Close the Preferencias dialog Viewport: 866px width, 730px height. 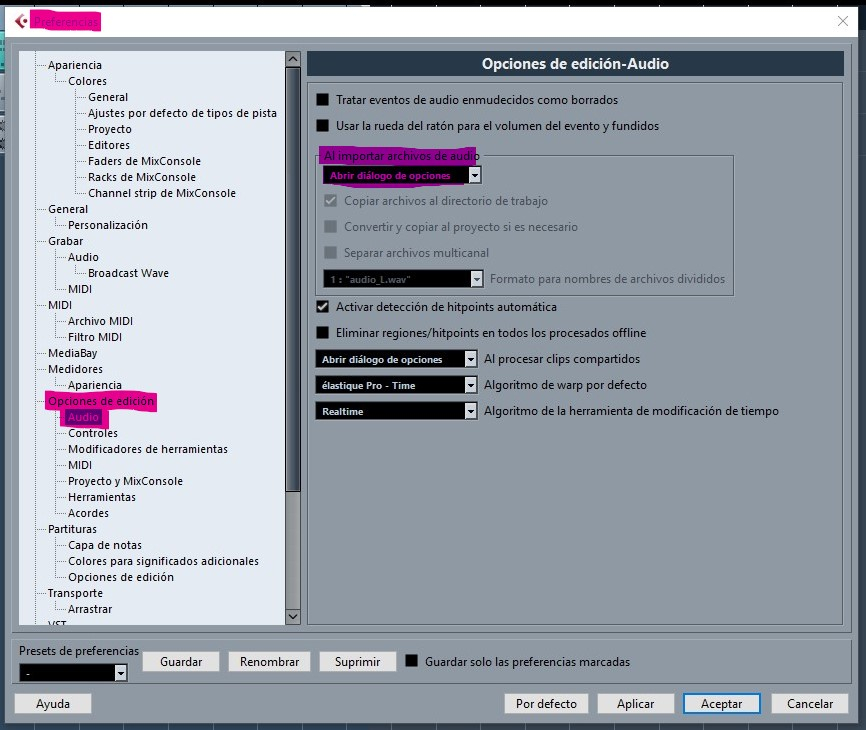[x=842, y=21]
